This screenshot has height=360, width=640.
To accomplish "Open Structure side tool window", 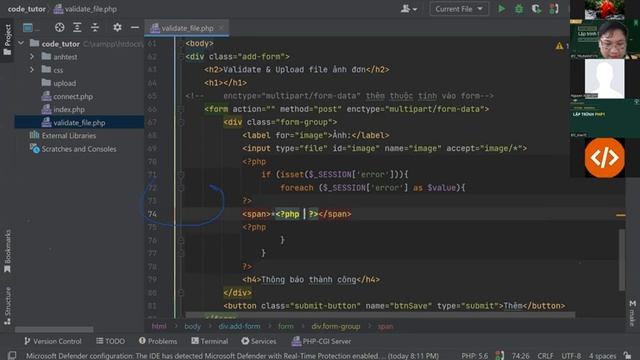I will click(7, 306).
